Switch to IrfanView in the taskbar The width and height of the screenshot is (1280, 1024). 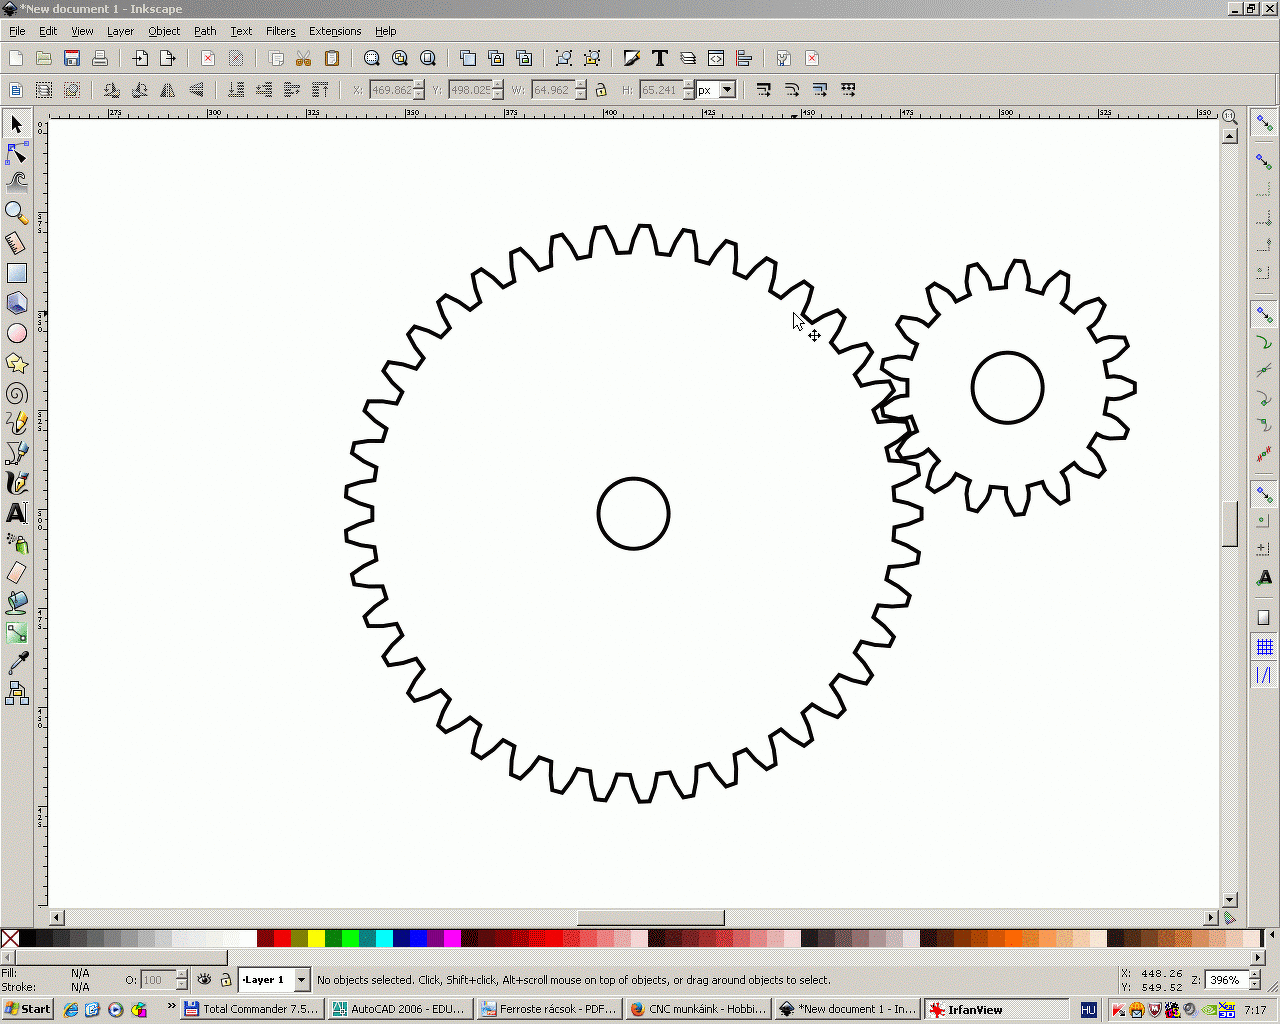(996, 1009)
